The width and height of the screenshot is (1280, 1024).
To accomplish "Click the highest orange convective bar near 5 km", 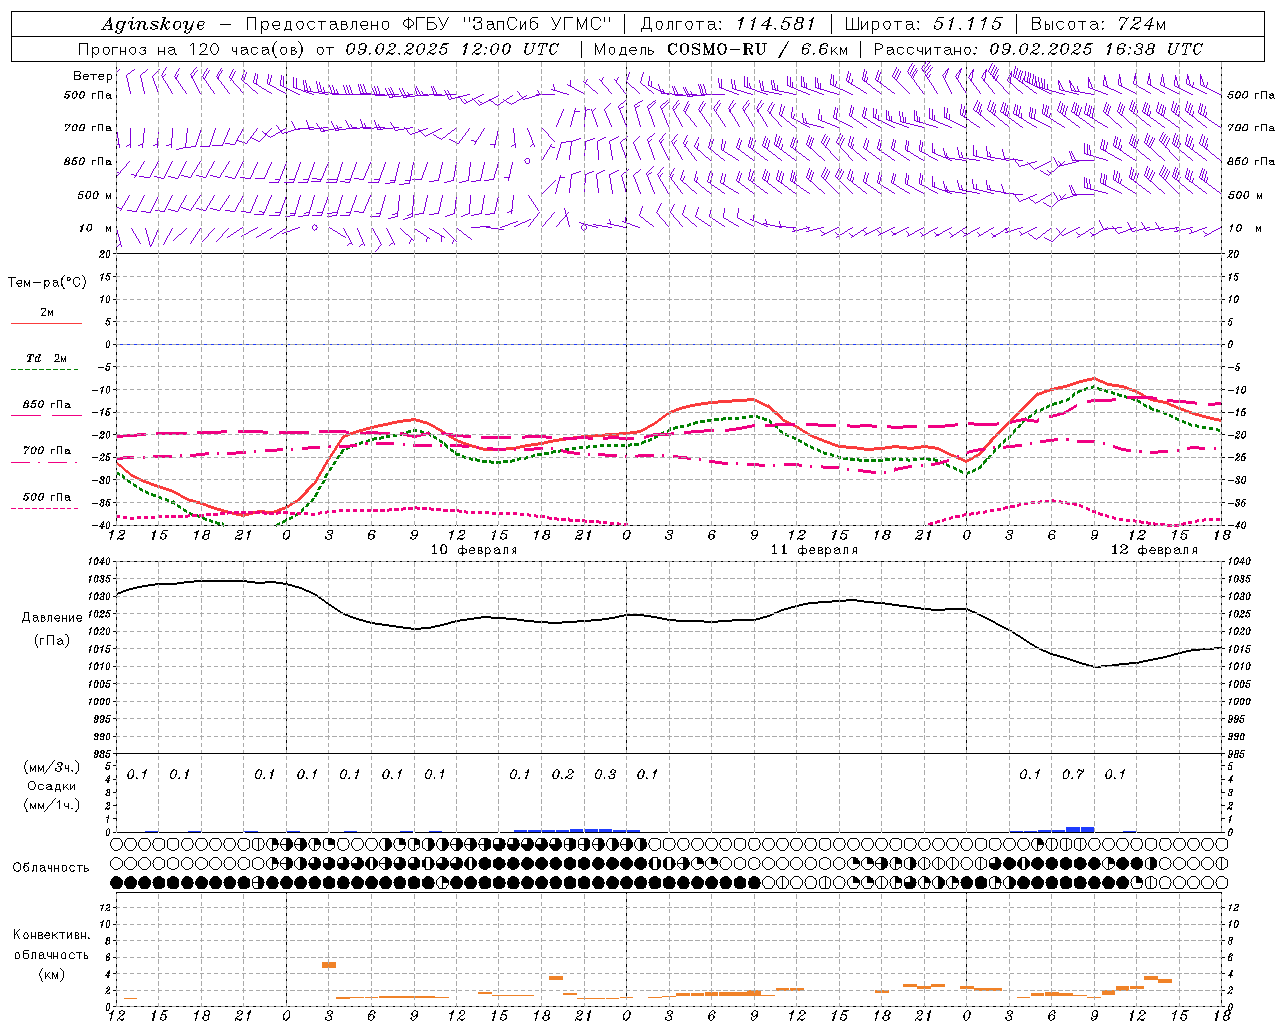I will [329, 965].
